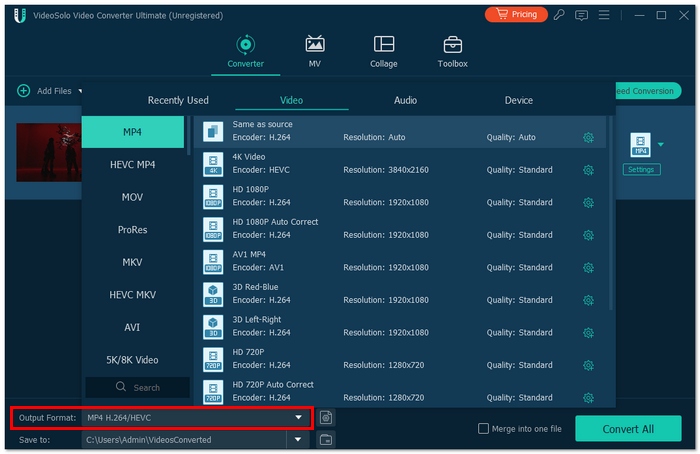Choose MP4 in format list

[133, 132]
